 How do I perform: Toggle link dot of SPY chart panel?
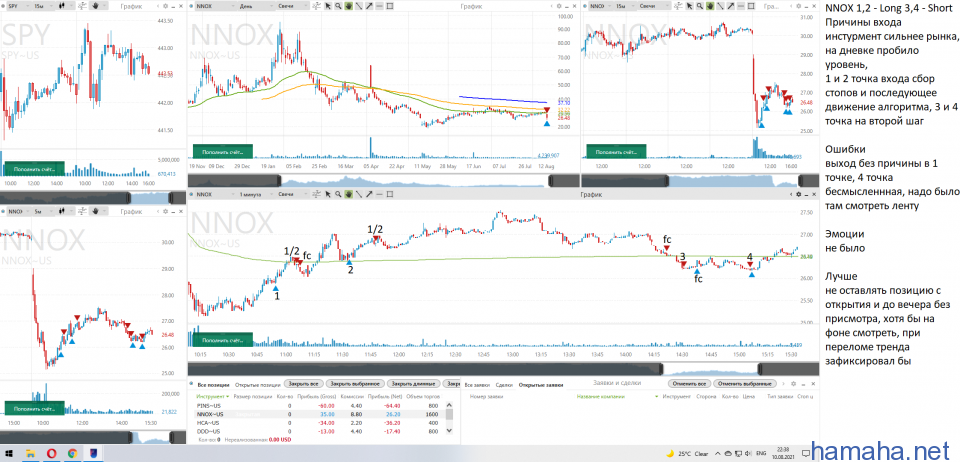(x=3, y=6)
